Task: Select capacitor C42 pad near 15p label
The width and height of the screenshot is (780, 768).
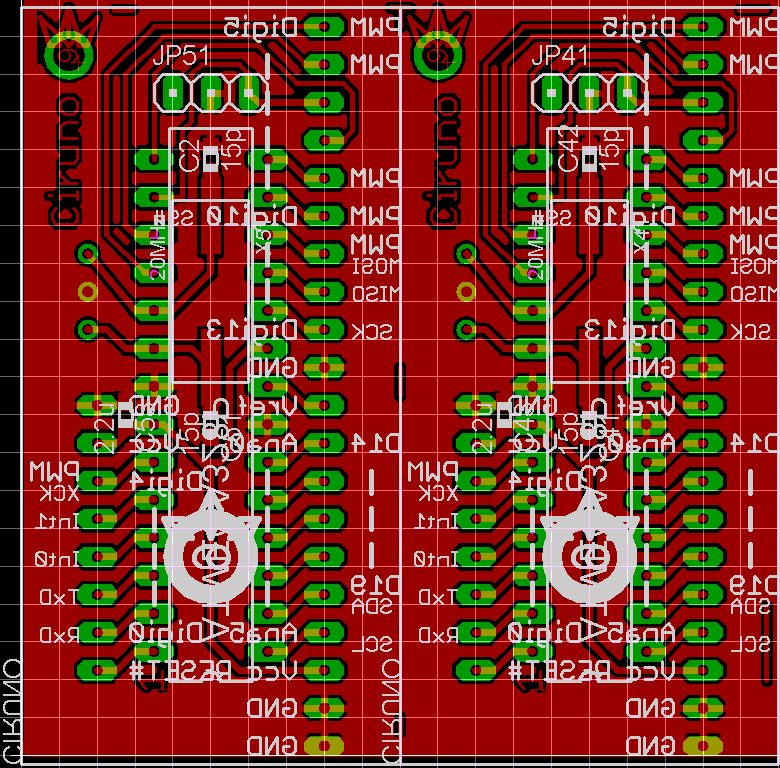Action: [590, 159]
